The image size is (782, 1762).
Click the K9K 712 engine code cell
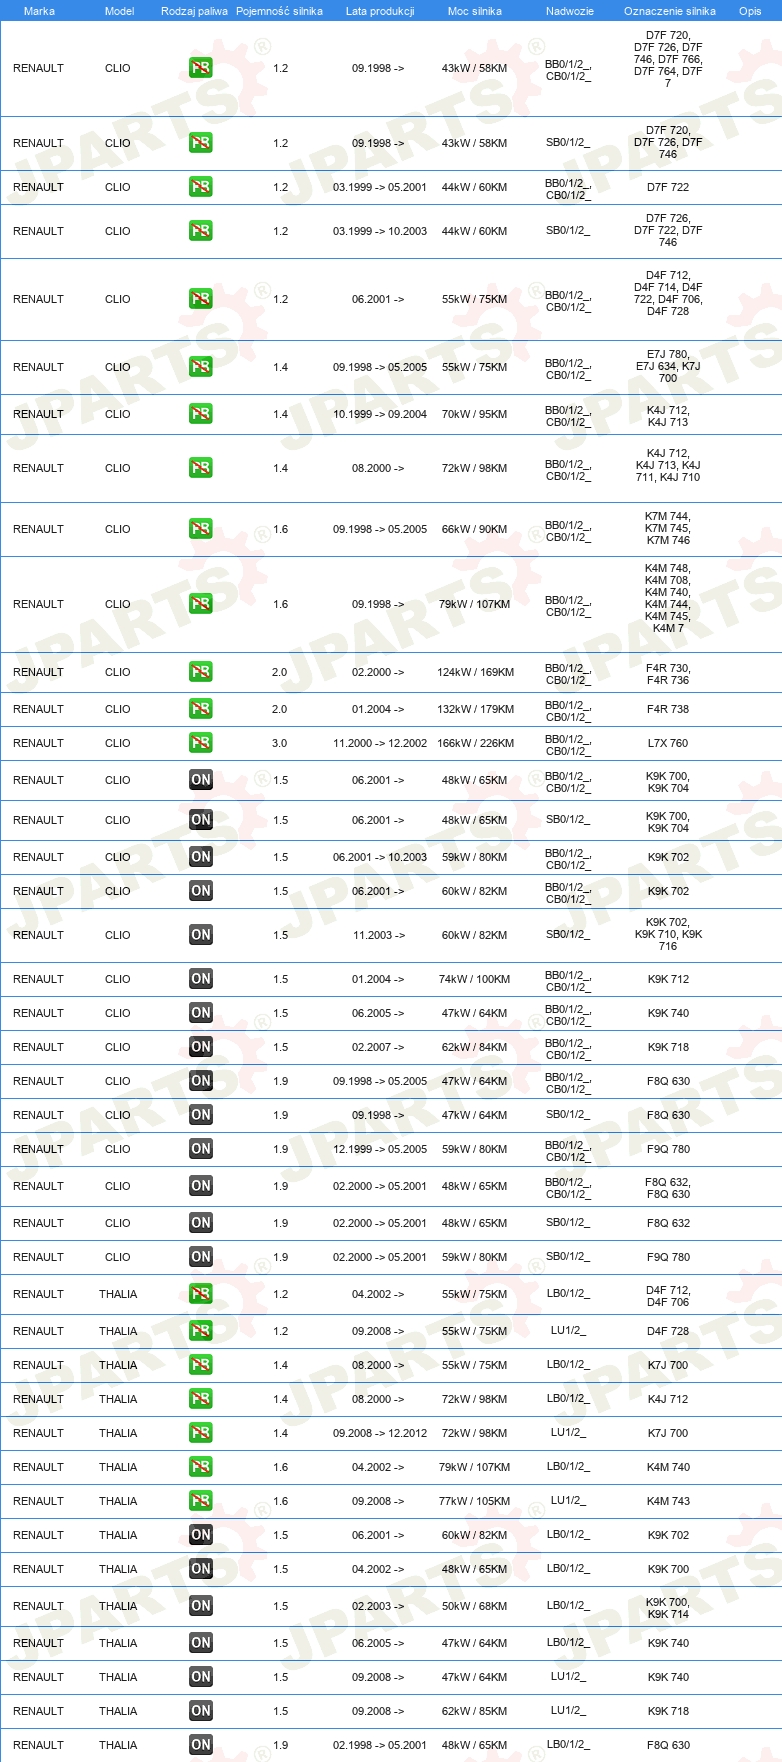click(668, 979)
